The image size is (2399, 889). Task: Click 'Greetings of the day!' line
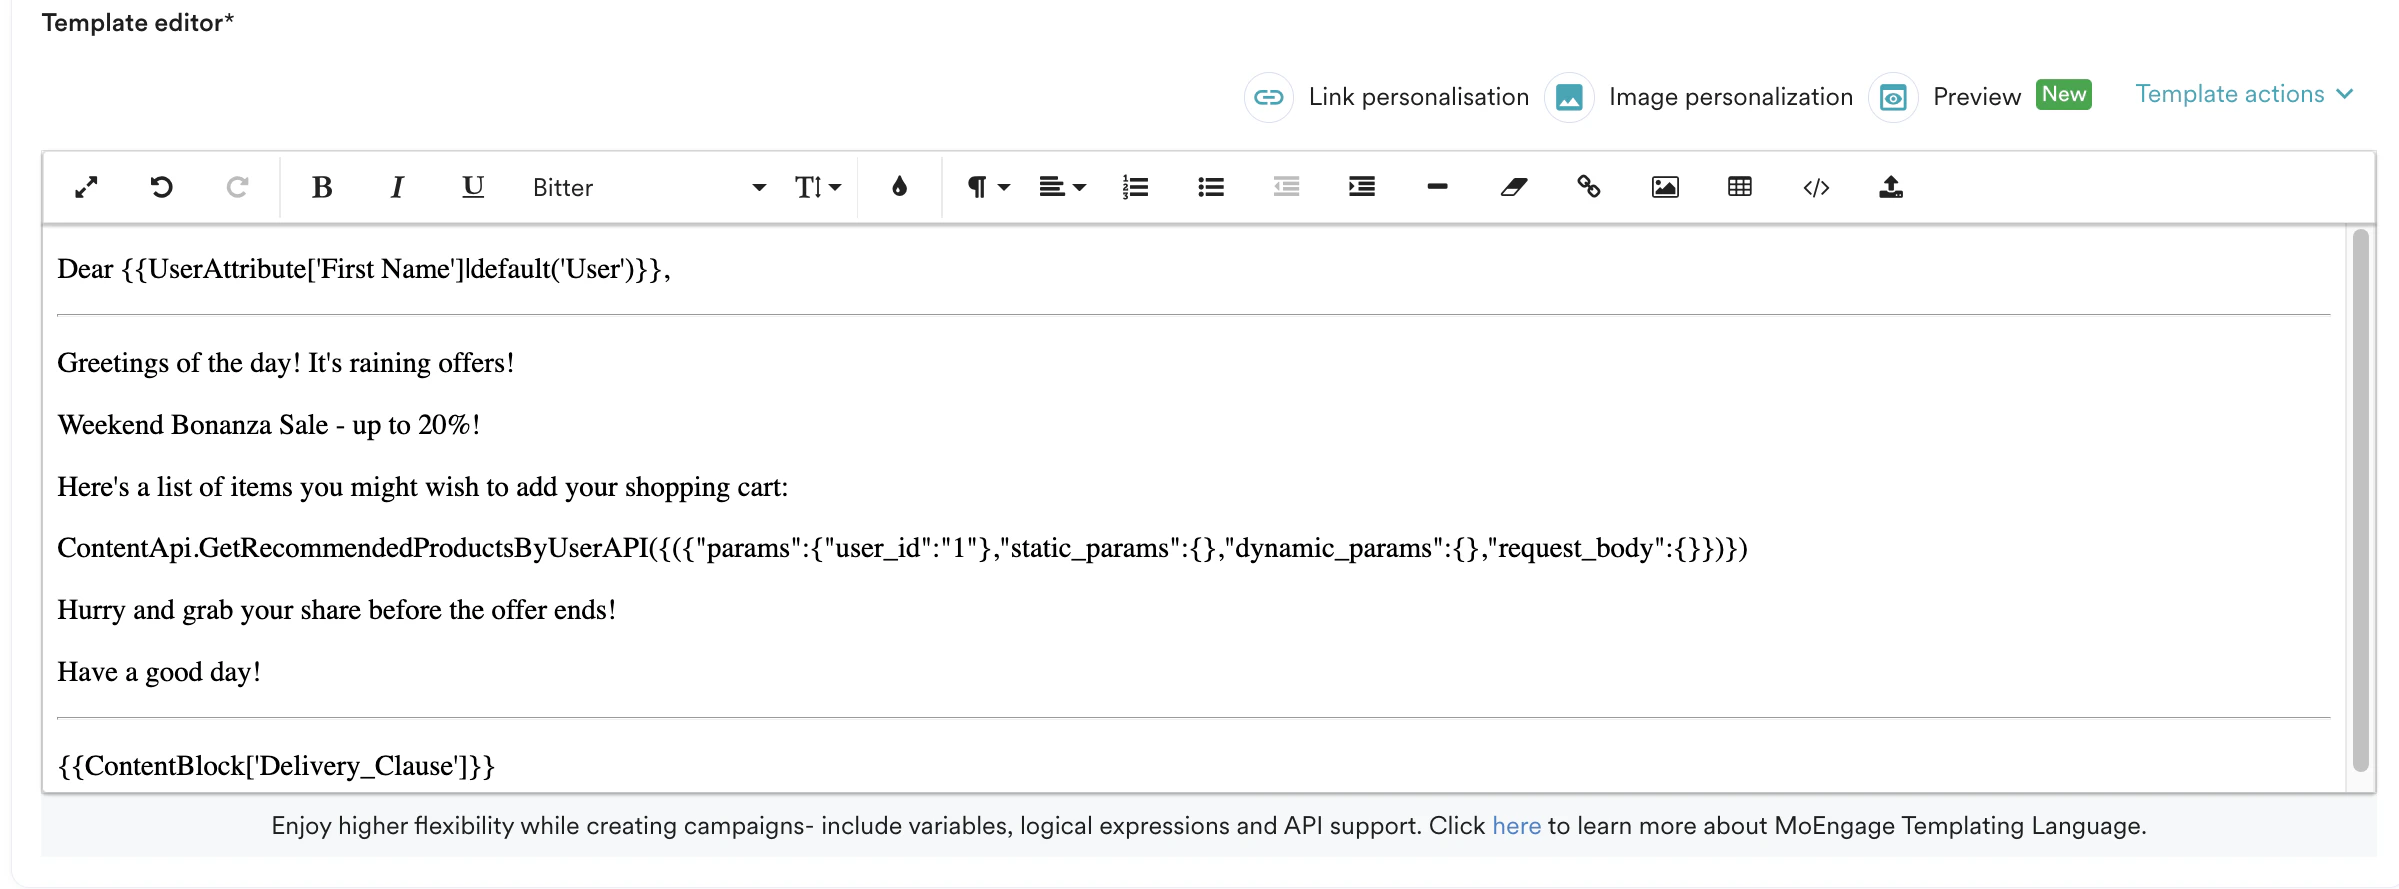[286, 363]
